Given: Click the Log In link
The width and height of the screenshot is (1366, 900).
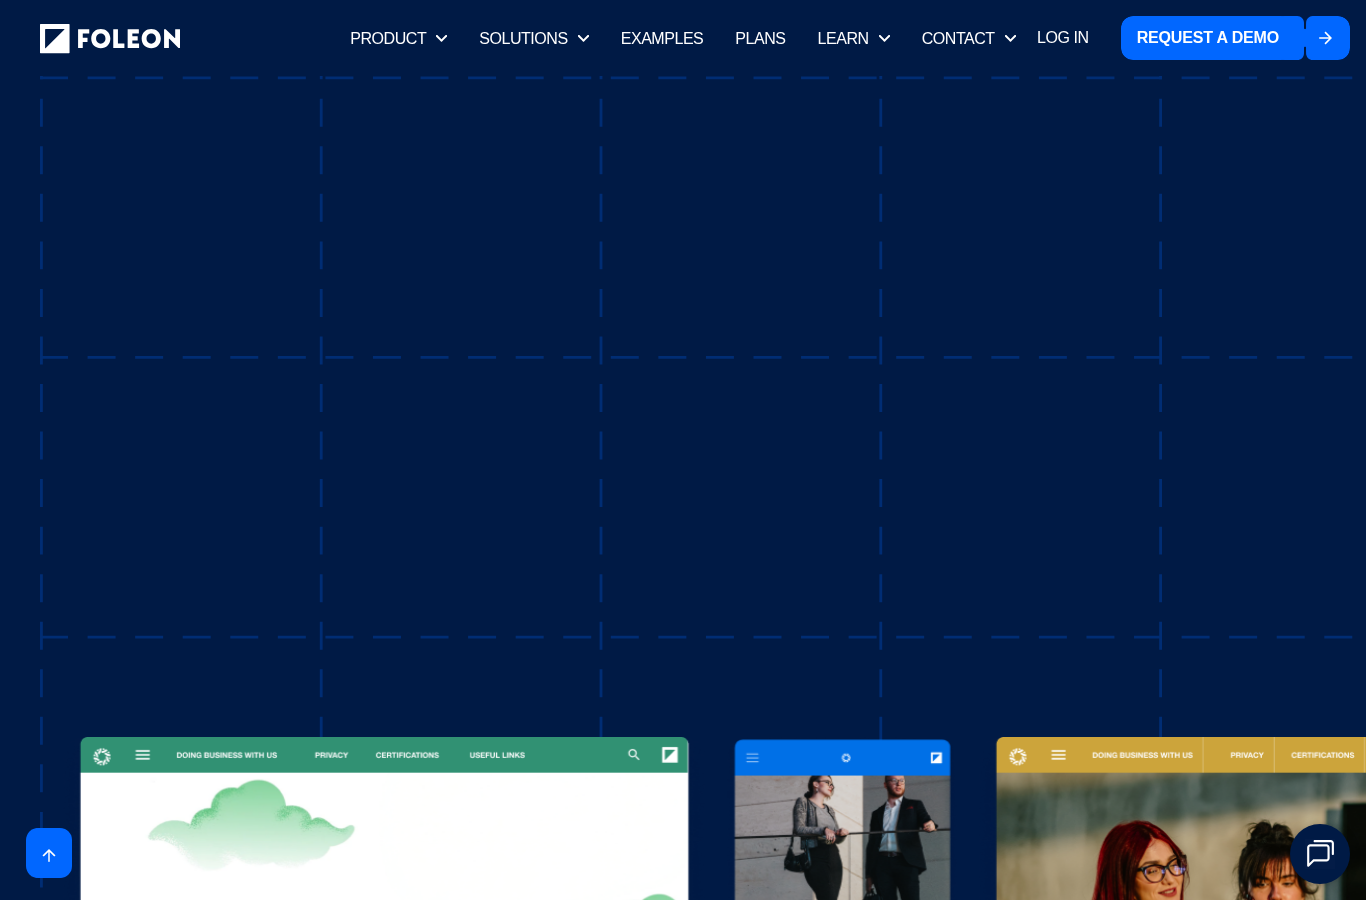Looking at the screenshot, I should pyautogui.click(x=1063, y=37).
